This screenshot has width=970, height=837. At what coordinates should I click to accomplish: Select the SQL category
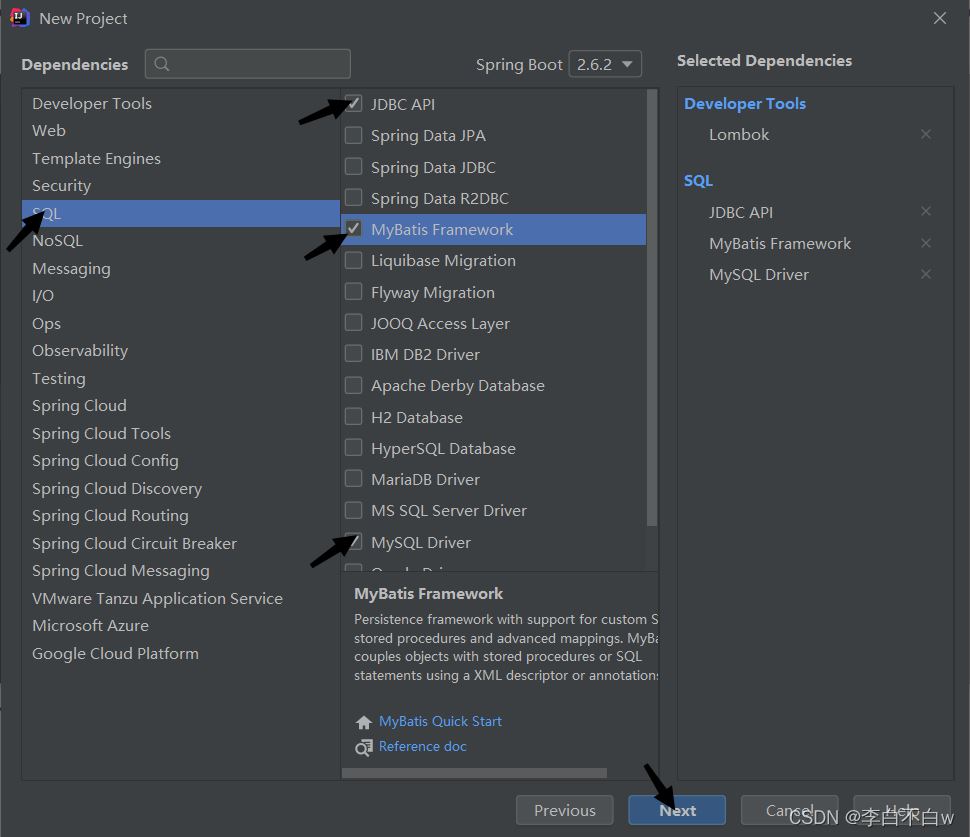pos(181,213)
